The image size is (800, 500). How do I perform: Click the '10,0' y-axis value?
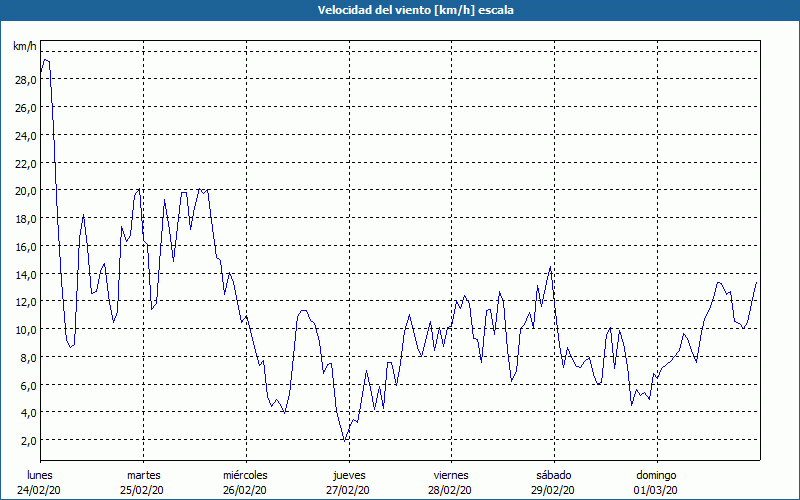(x=26, y=330)
